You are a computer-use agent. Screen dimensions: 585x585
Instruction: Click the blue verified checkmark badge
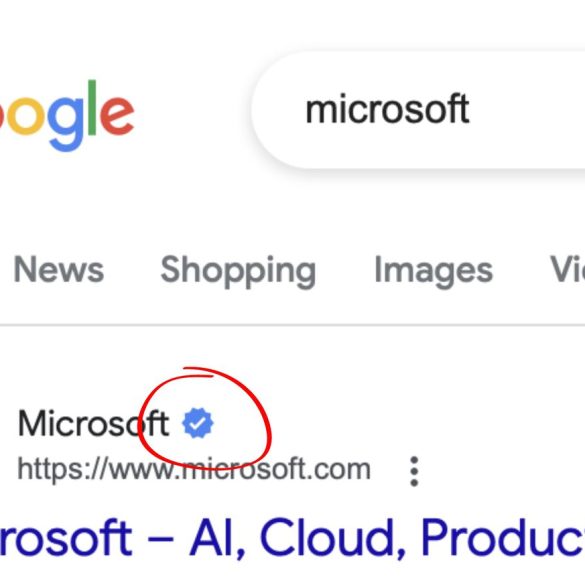pyautogui.click(x=198, y=423)
